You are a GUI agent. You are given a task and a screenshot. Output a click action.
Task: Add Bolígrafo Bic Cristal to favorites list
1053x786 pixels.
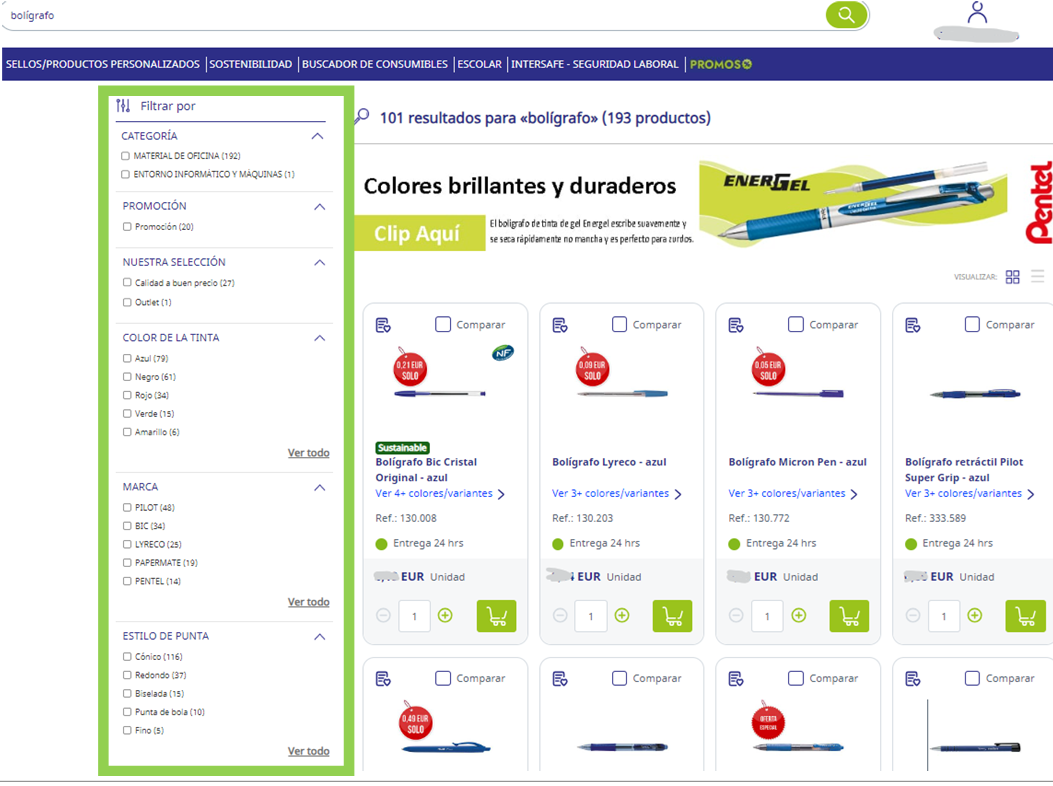coord(383,325)
